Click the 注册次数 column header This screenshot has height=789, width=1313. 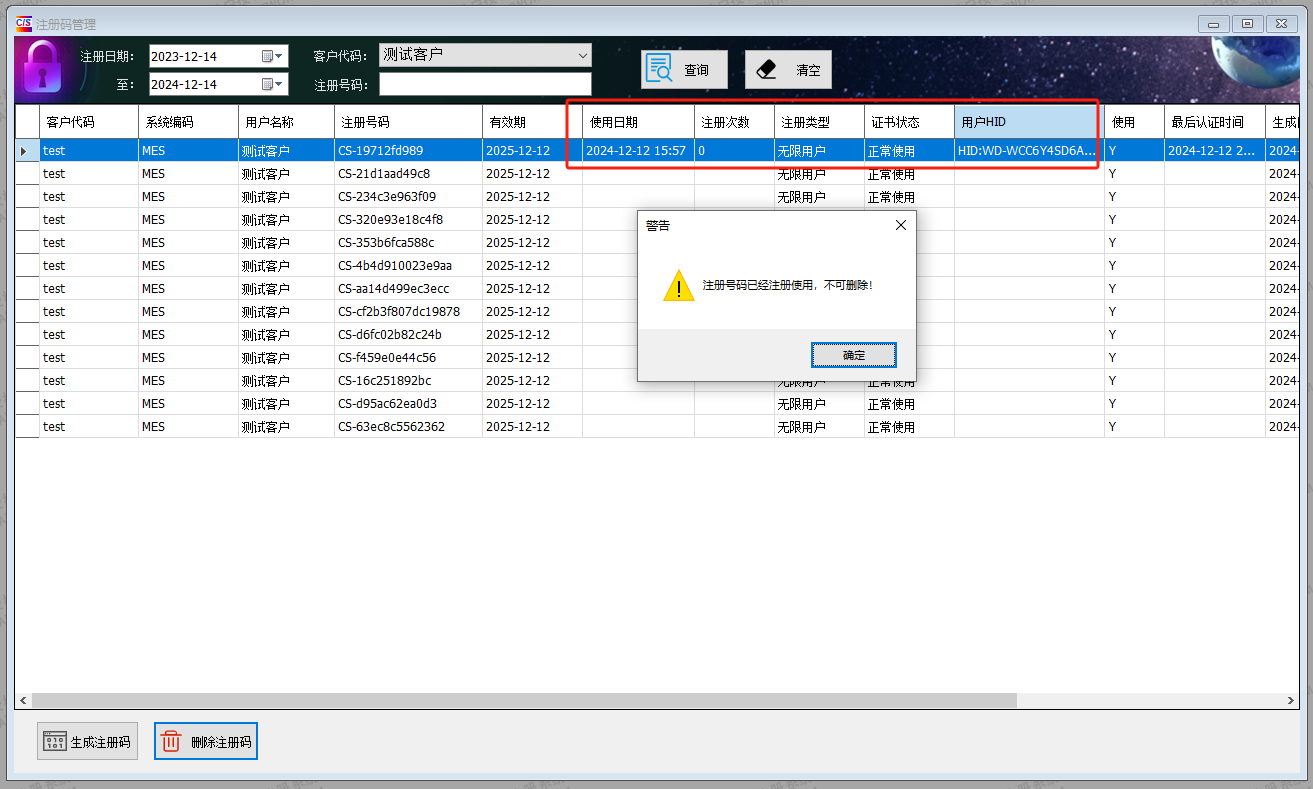click(x=734, y=122)
